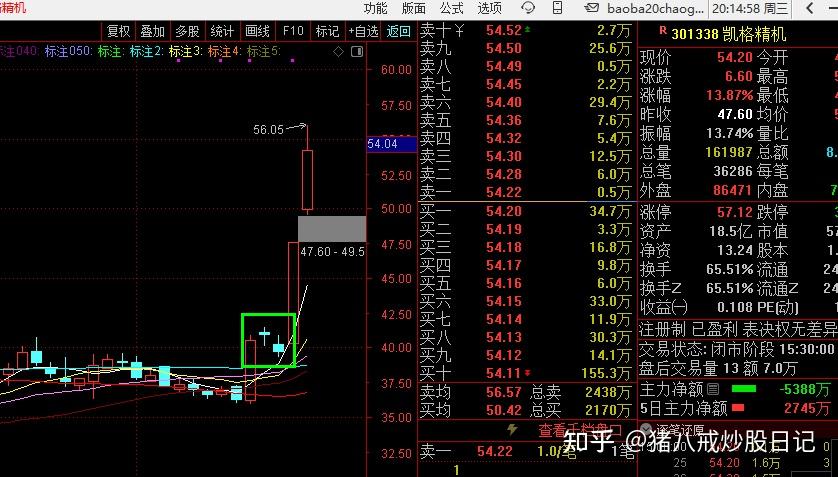This screenshot has height=477, width=838.
Task: Click red down arrow beside 54.11
Action: pos(527,373)
